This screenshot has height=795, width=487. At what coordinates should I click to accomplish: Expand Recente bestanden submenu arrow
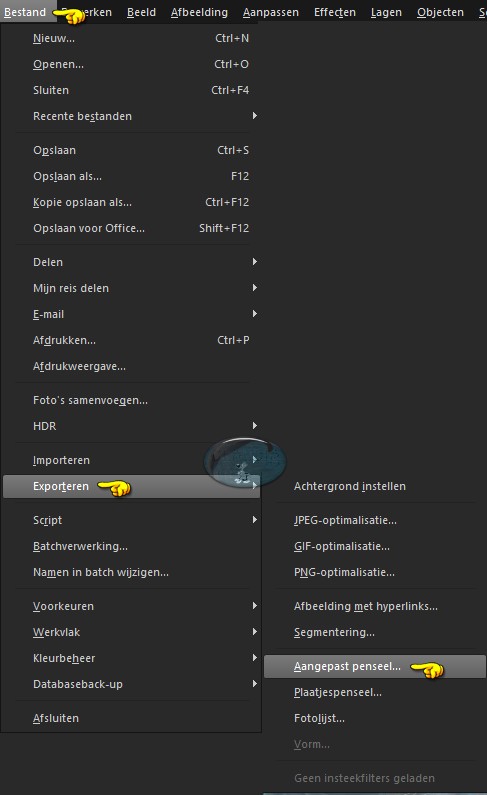click(x=254, y=116)
